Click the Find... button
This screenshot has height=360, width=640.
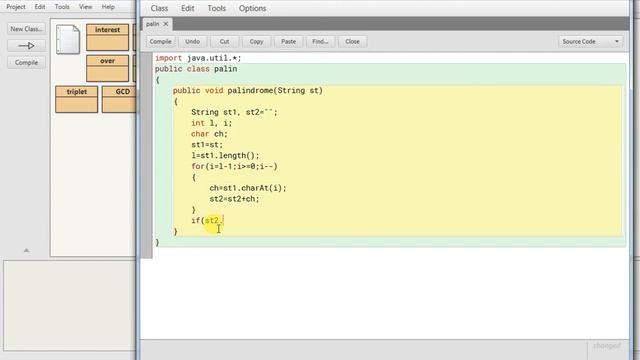click(x=320, y=42)
